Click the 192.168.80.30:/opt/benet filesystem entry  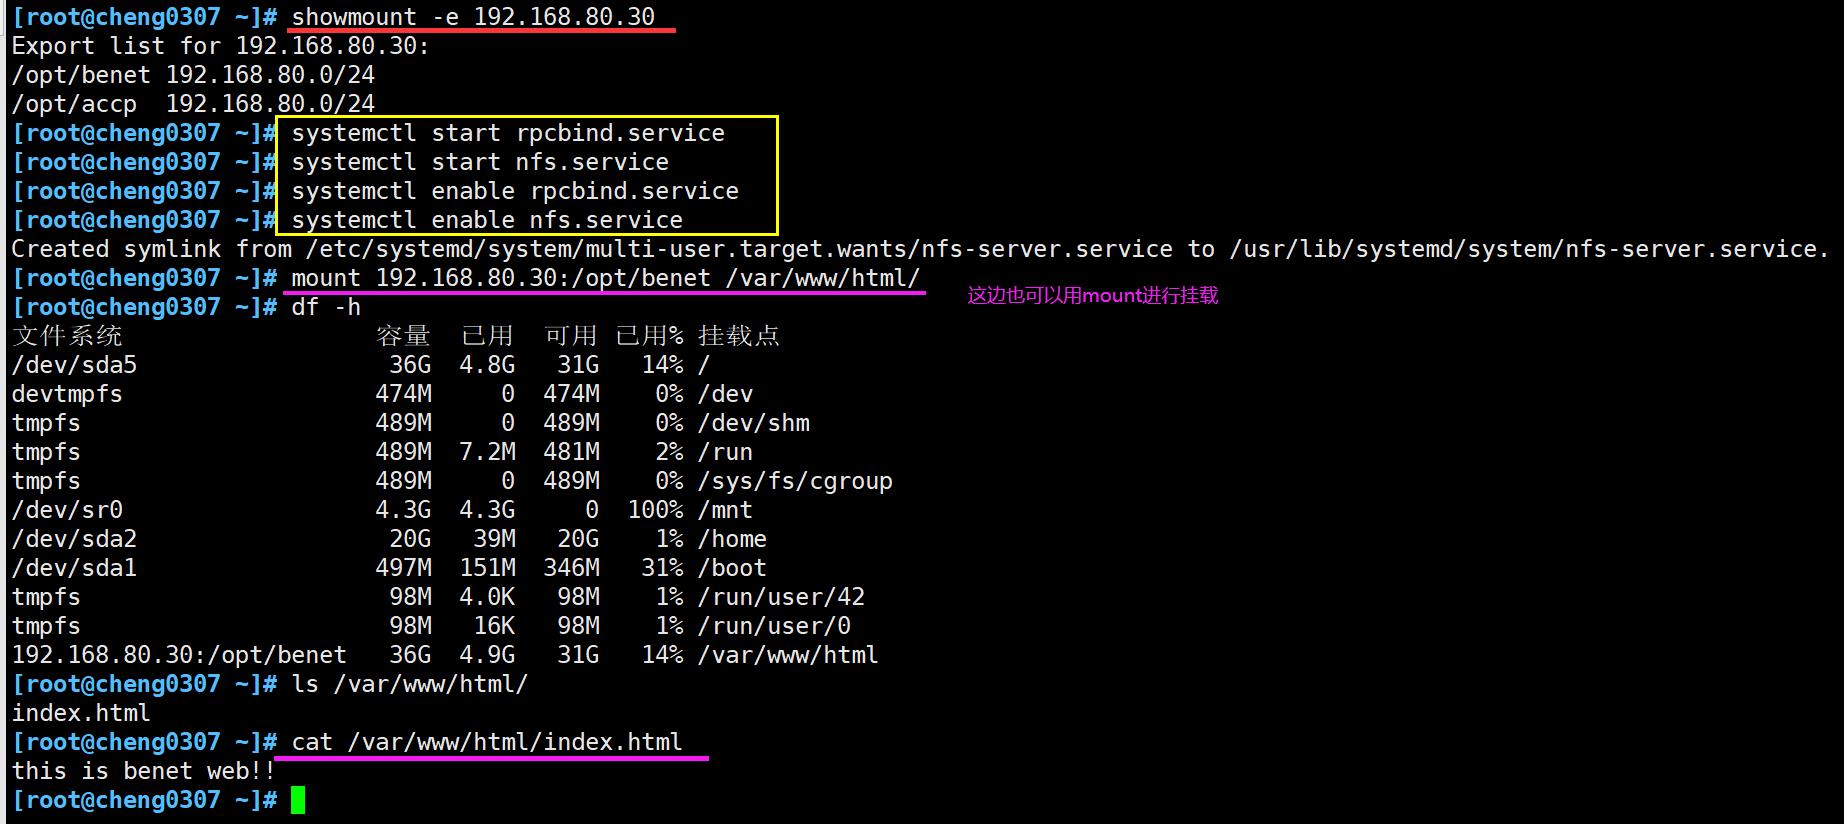tap(179, 655)
